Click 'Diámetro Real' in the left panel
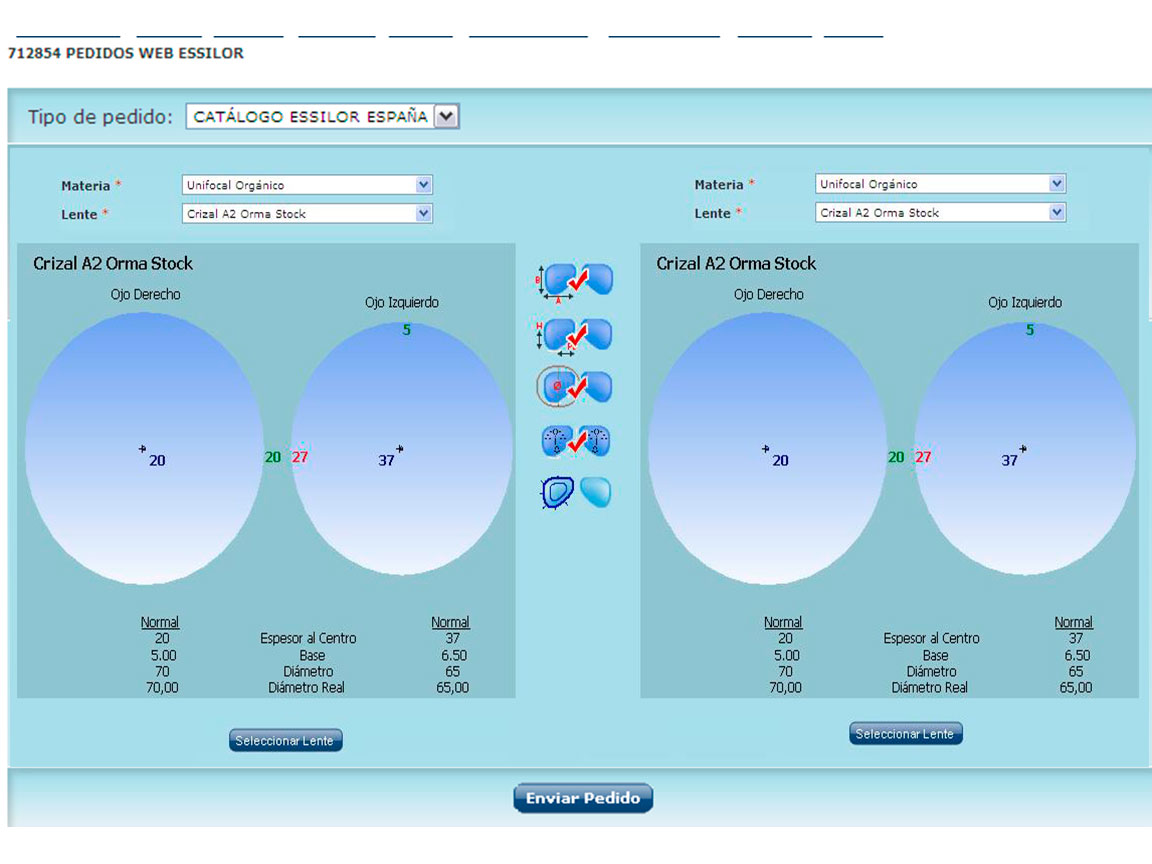The width and height of the screenshot is (1152, 864). 306,688
